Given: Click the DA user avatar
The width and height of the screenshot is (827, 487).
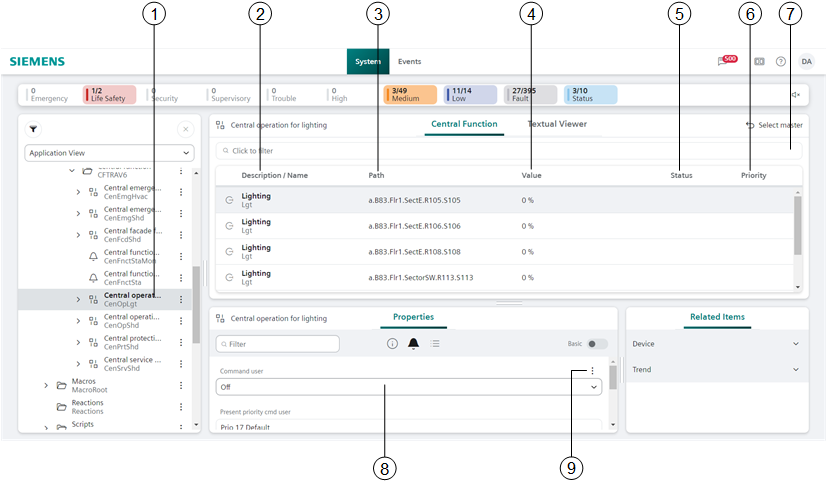Looking at the screenshot, I should pos(806,61).
